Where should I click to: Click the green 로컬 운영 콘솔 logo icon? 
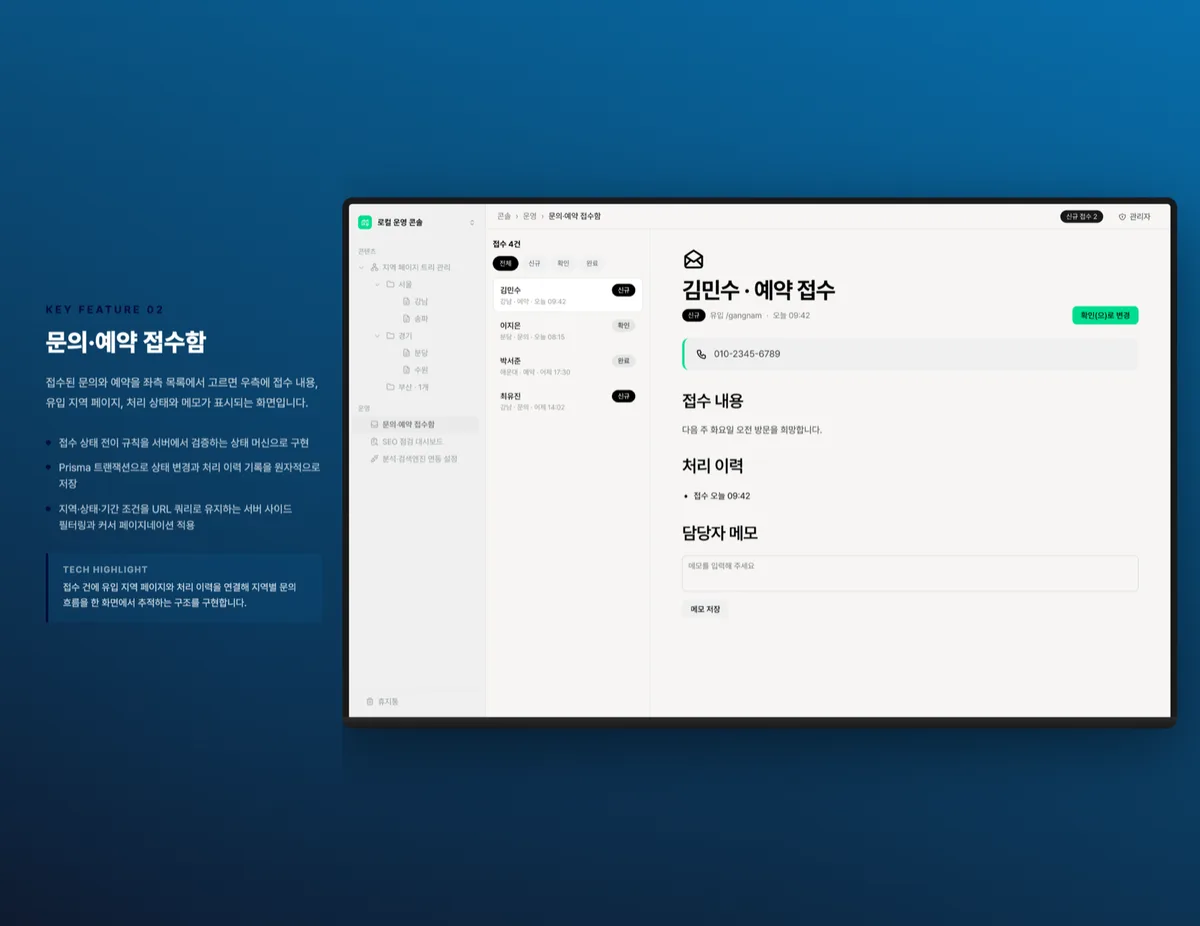tap(365, 222)
